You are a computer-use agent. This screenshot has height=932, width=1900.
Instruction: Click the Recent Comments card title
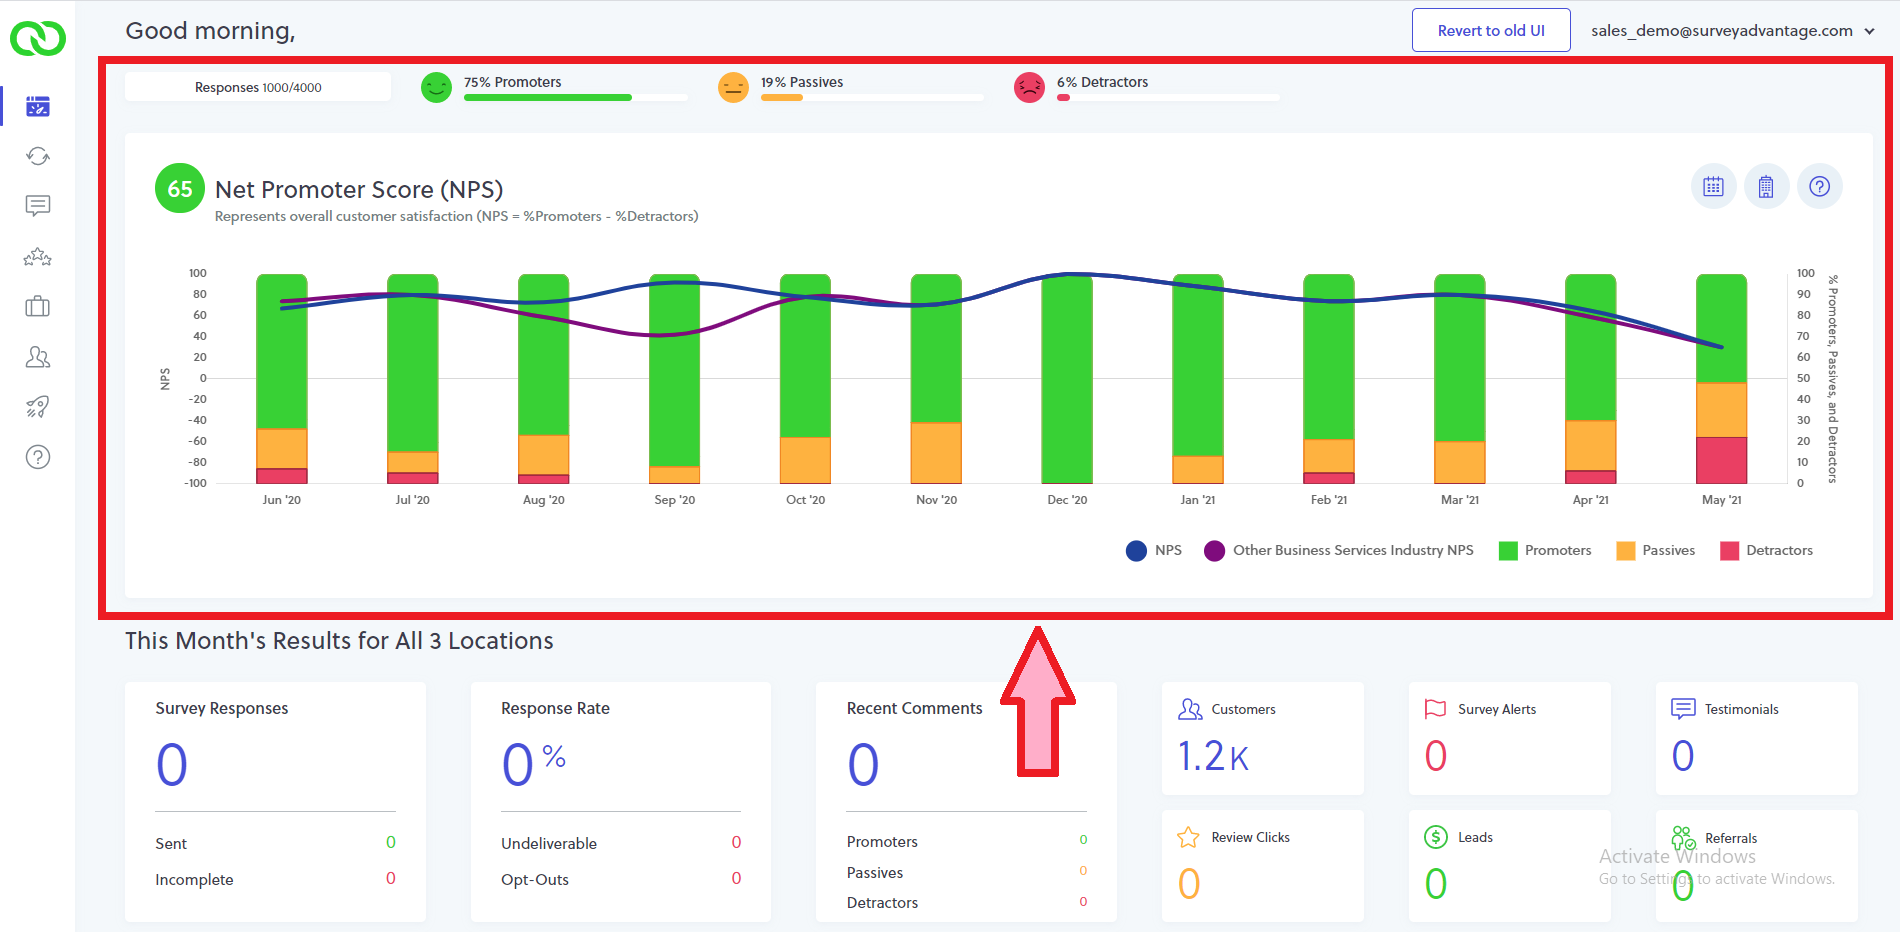915,708
